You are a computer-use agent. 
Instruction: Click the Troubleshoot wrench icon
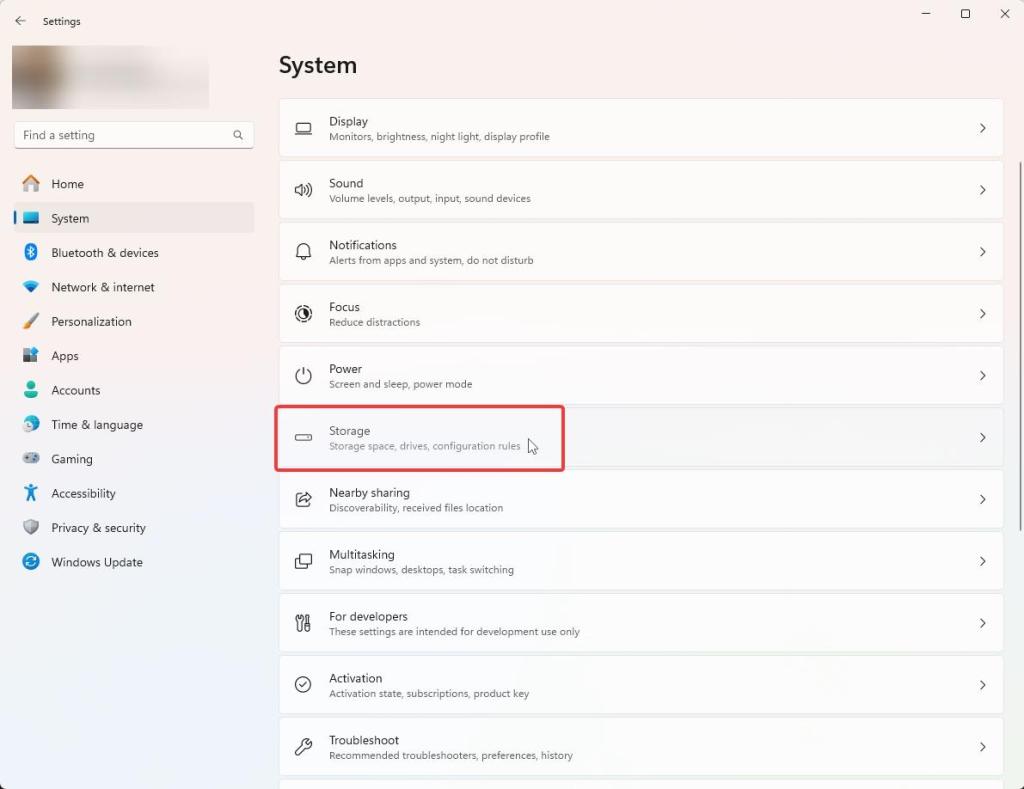pyautogui.click(x=303, y=747)
